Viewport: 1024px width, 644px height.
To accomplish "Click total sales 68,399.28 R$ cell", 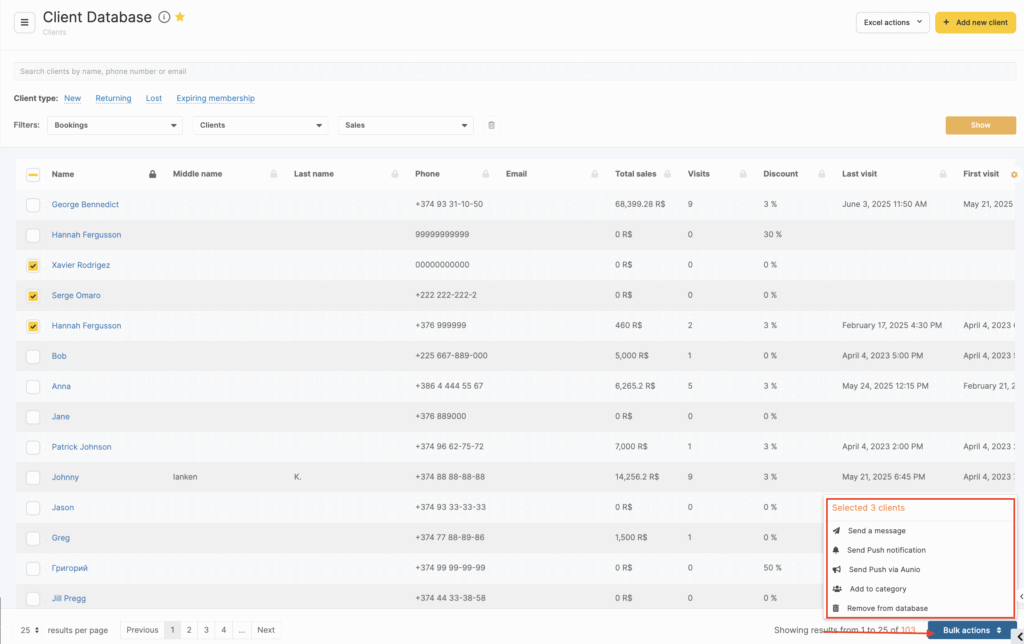I will [x=640, y=204].
